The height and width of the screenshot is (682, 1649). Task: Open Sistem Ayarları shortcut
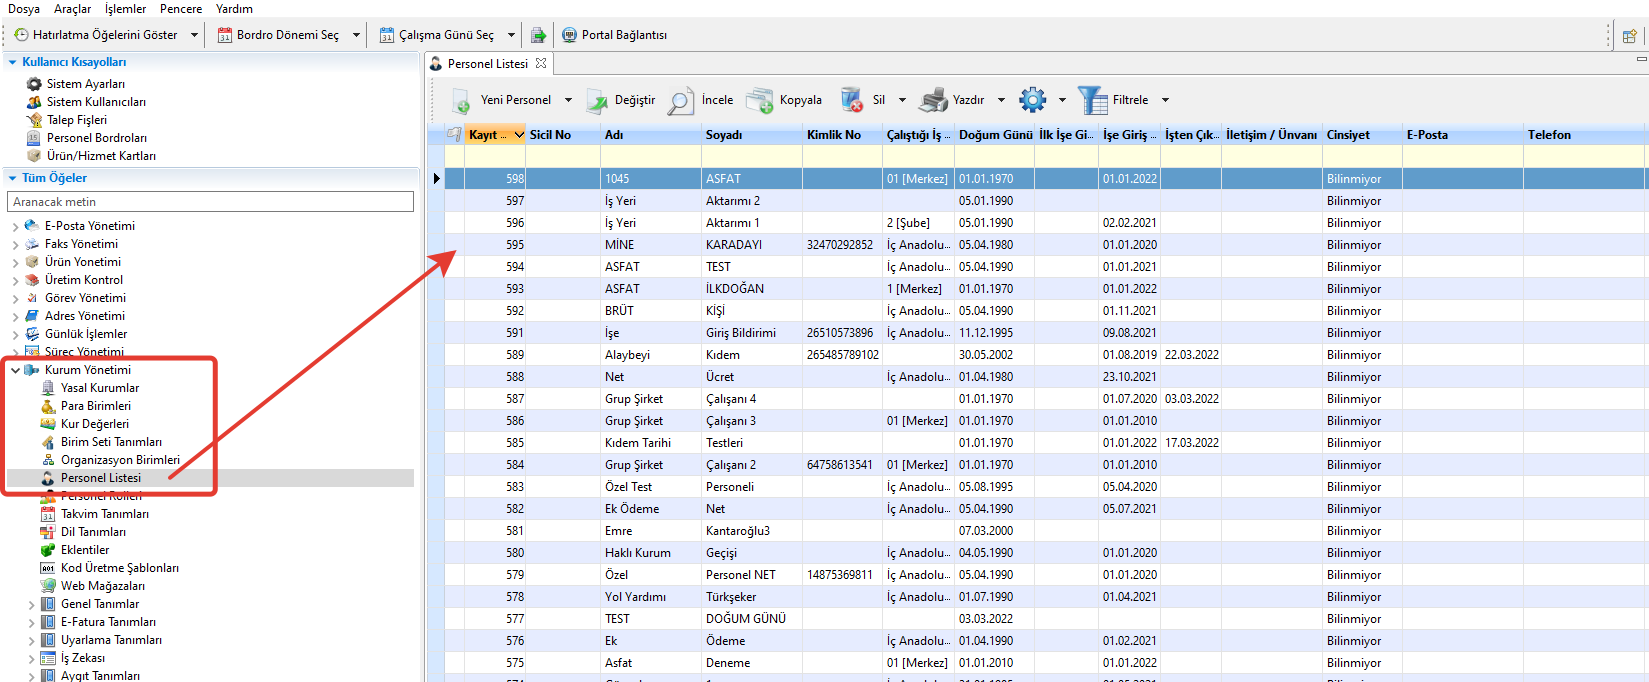tap(85, 84)
